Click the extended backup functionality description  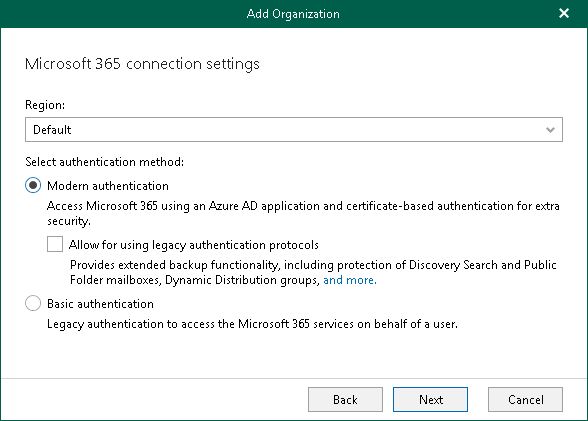pyautogui.click(x=313, y=273)
